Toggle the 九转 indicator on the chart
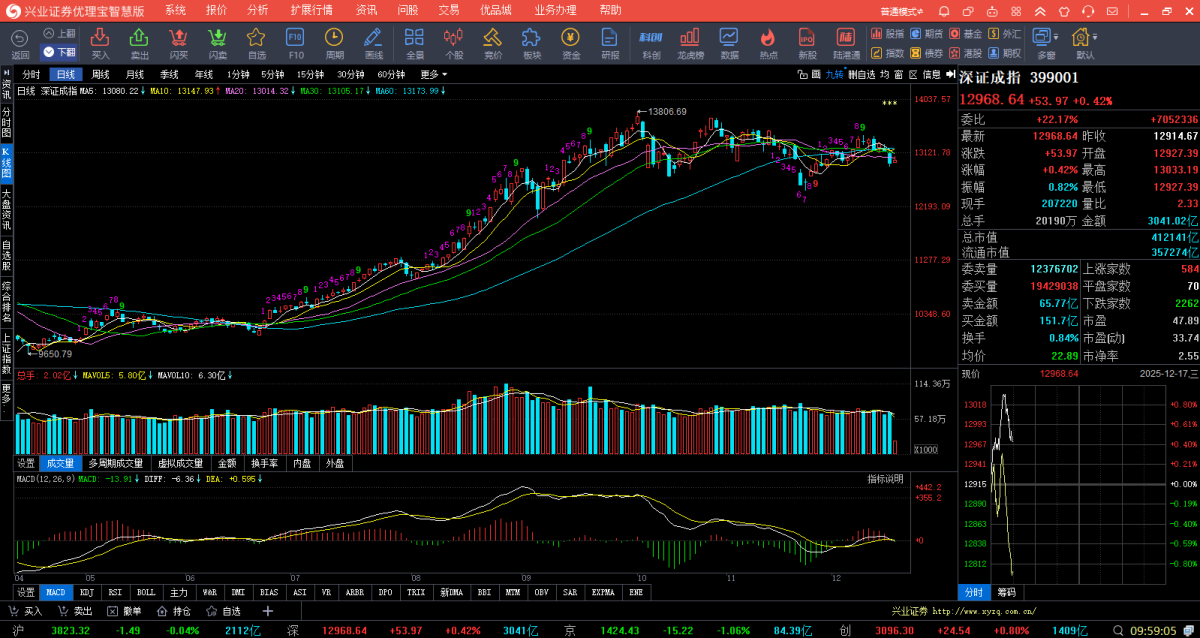The width and height of the screenshot is (1200, 638). tap(833, 75)
